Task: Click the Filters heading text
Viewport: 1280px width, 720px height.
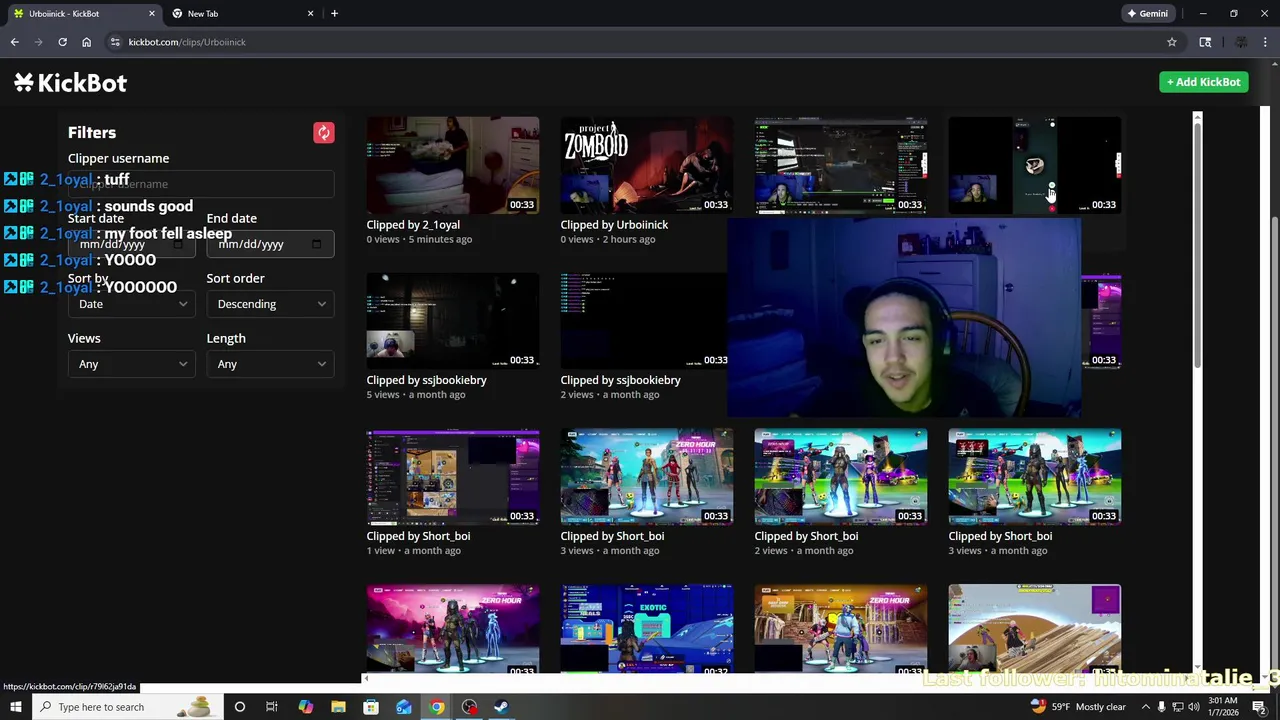Action: (92, 133)
